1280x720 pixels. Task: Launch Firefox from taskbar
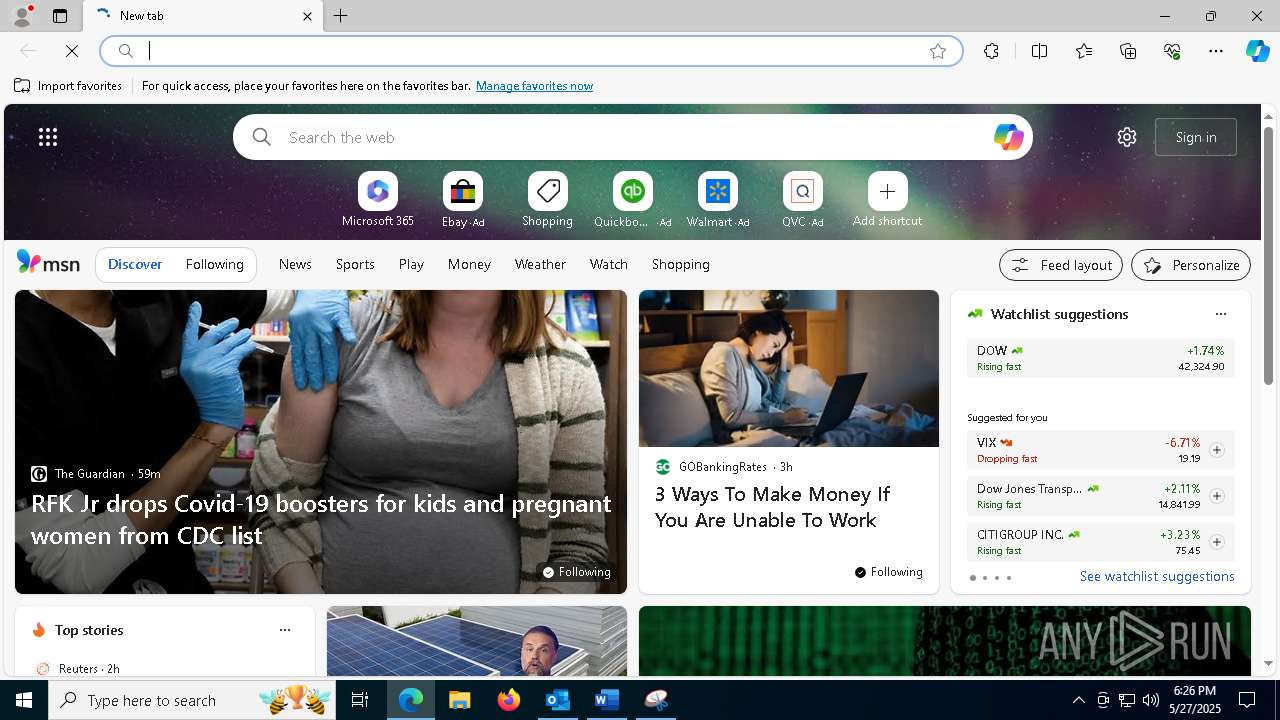[509, 700]
